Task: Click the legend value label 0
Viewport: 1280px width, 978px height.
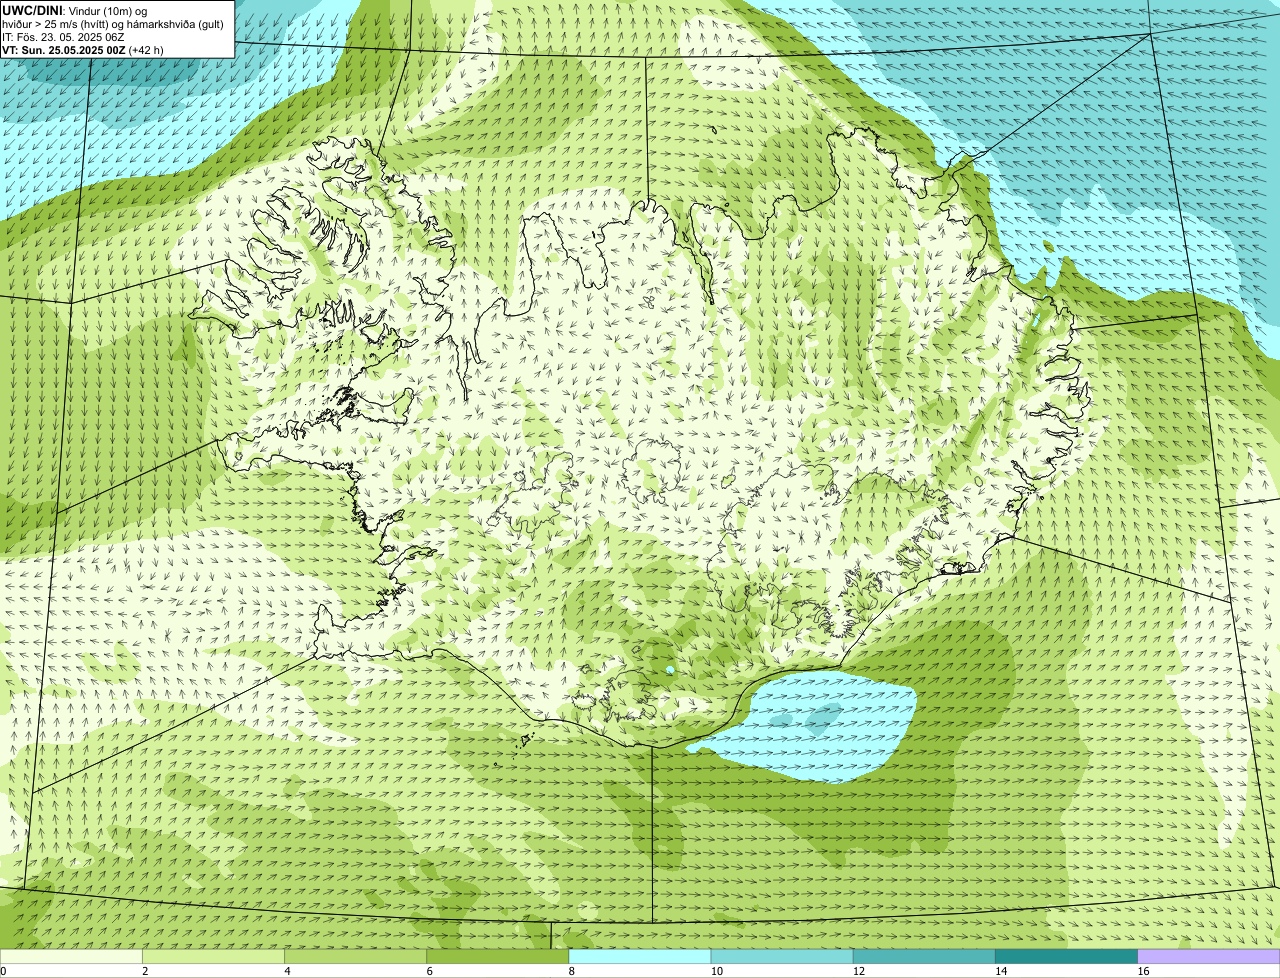Action: coord(3,971)
